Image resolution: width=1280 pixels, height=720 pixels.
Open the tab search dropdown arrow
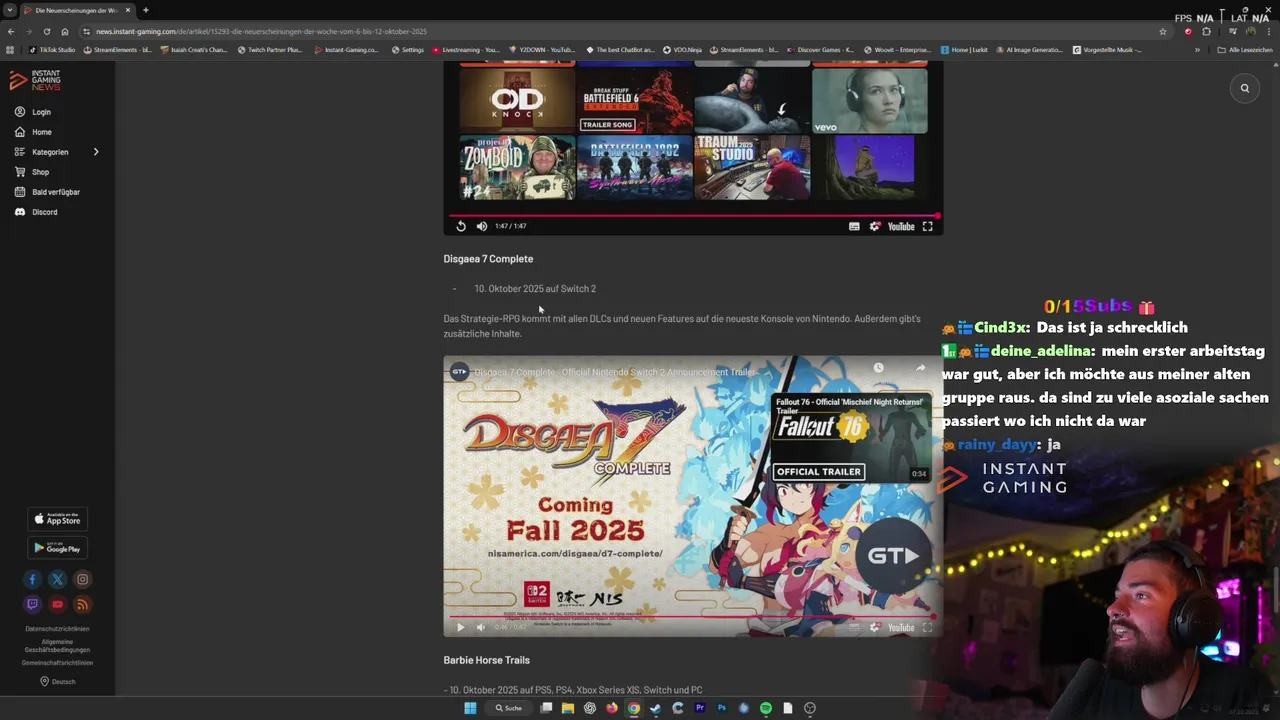10,10
